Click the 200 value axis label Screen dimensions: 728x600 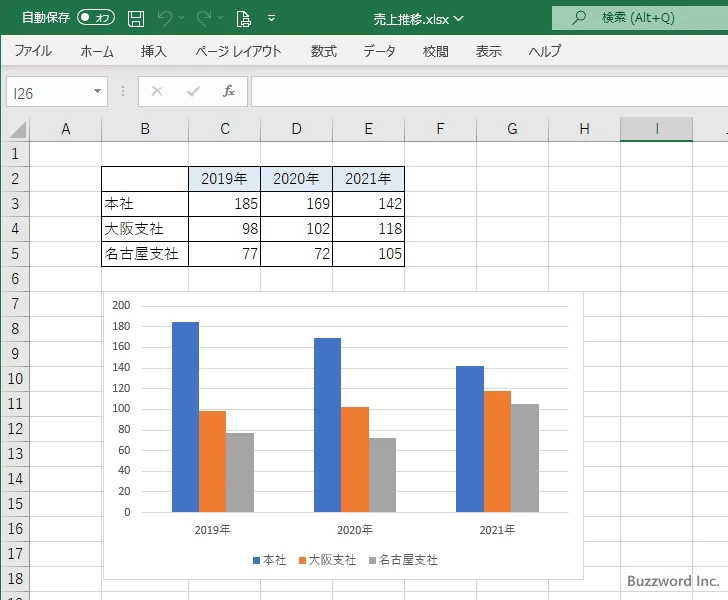[x=121, y=305]
